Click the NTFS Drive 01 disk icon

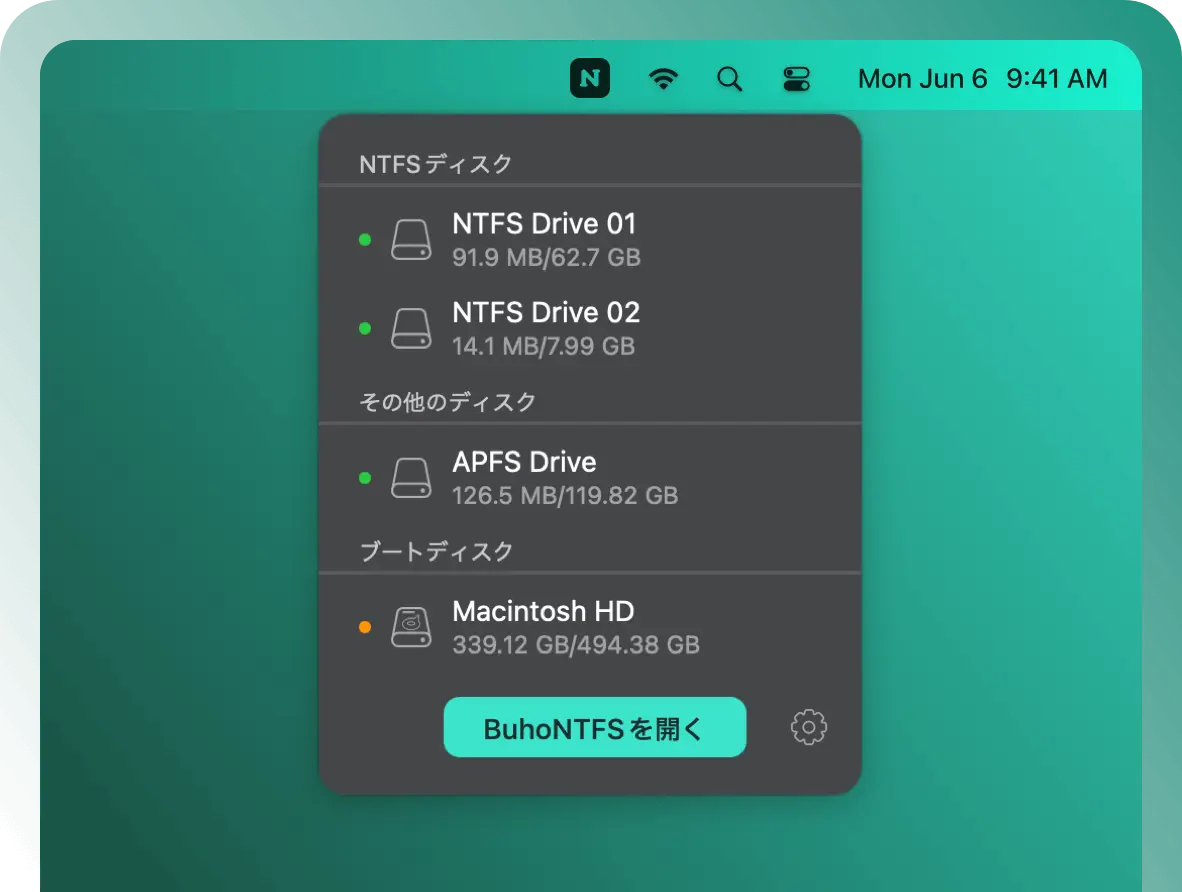point(412,240)
